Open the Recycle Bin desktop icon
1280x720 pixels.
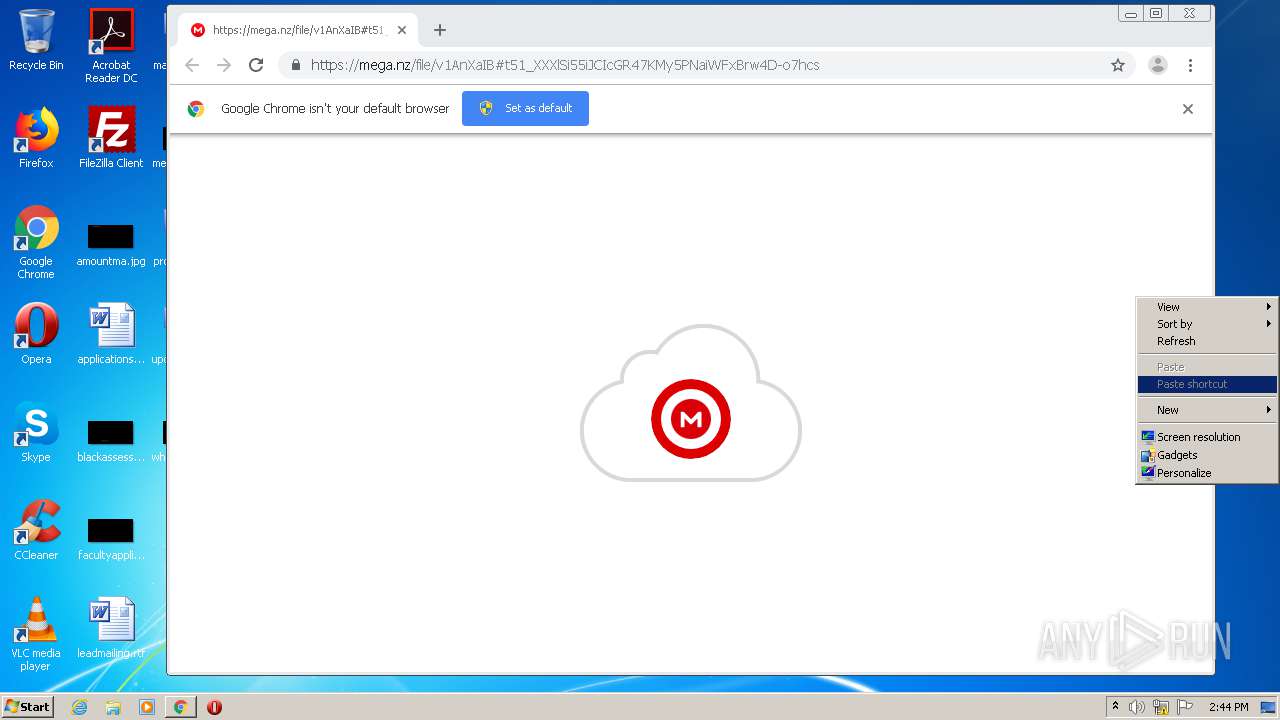36,40
